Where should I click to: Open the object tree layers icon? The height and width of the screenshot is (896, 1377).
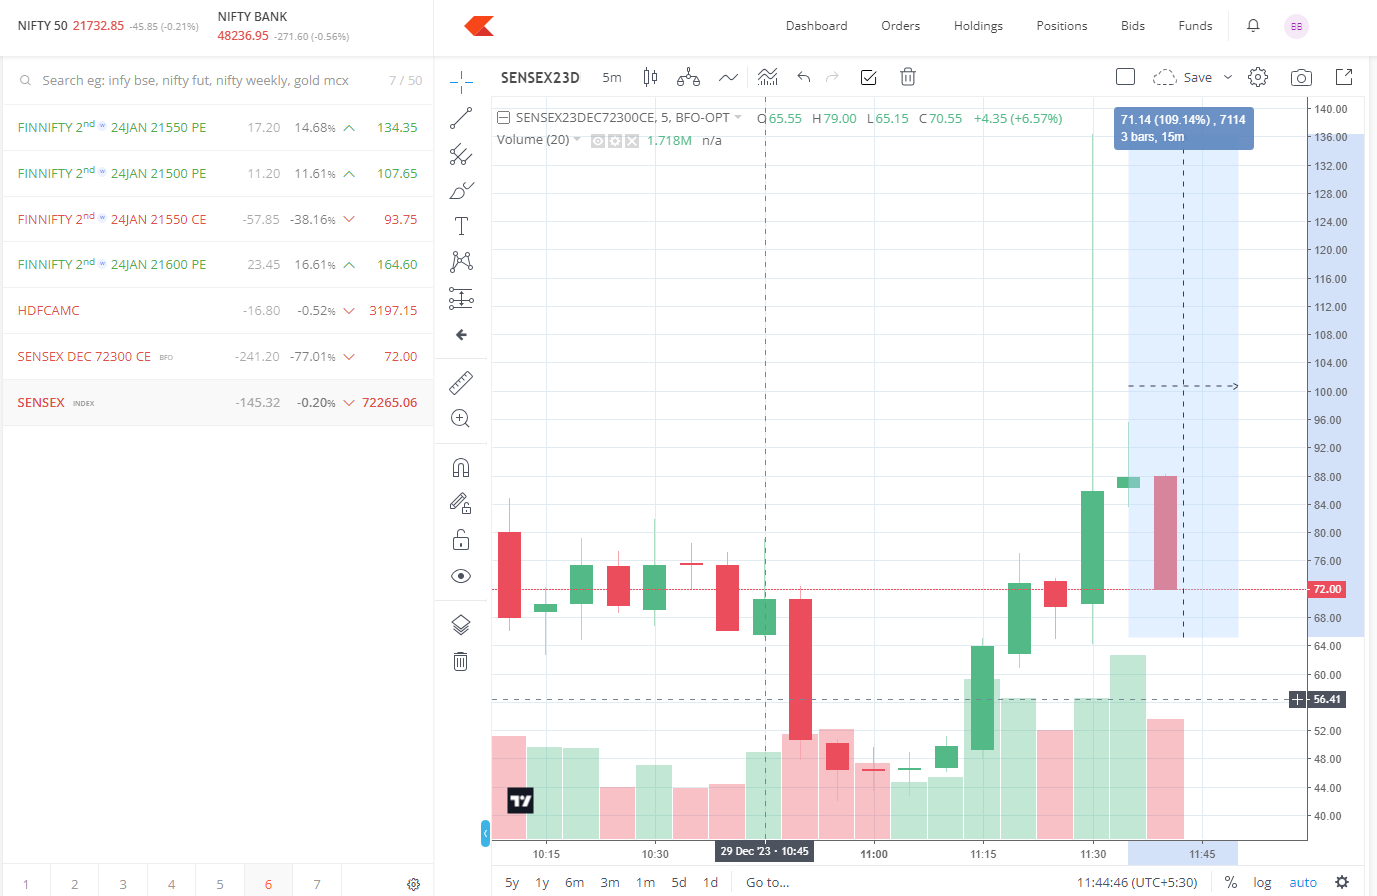(x=461, y=625)
